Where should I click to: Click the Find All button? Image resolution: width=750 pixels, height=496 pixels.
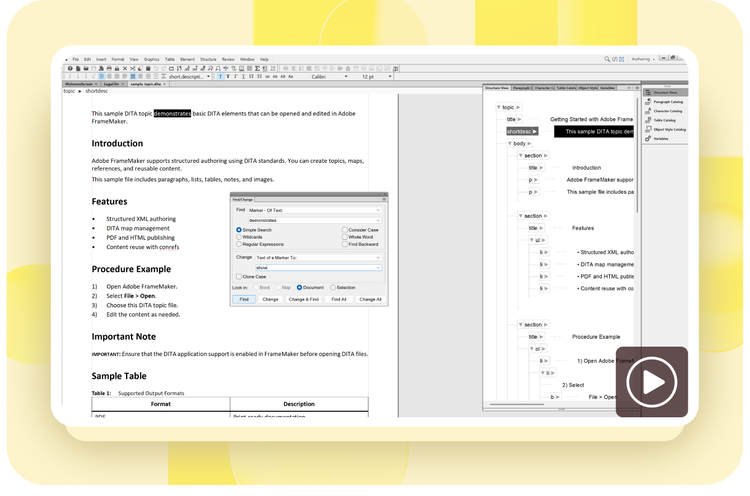click(339, 299)
